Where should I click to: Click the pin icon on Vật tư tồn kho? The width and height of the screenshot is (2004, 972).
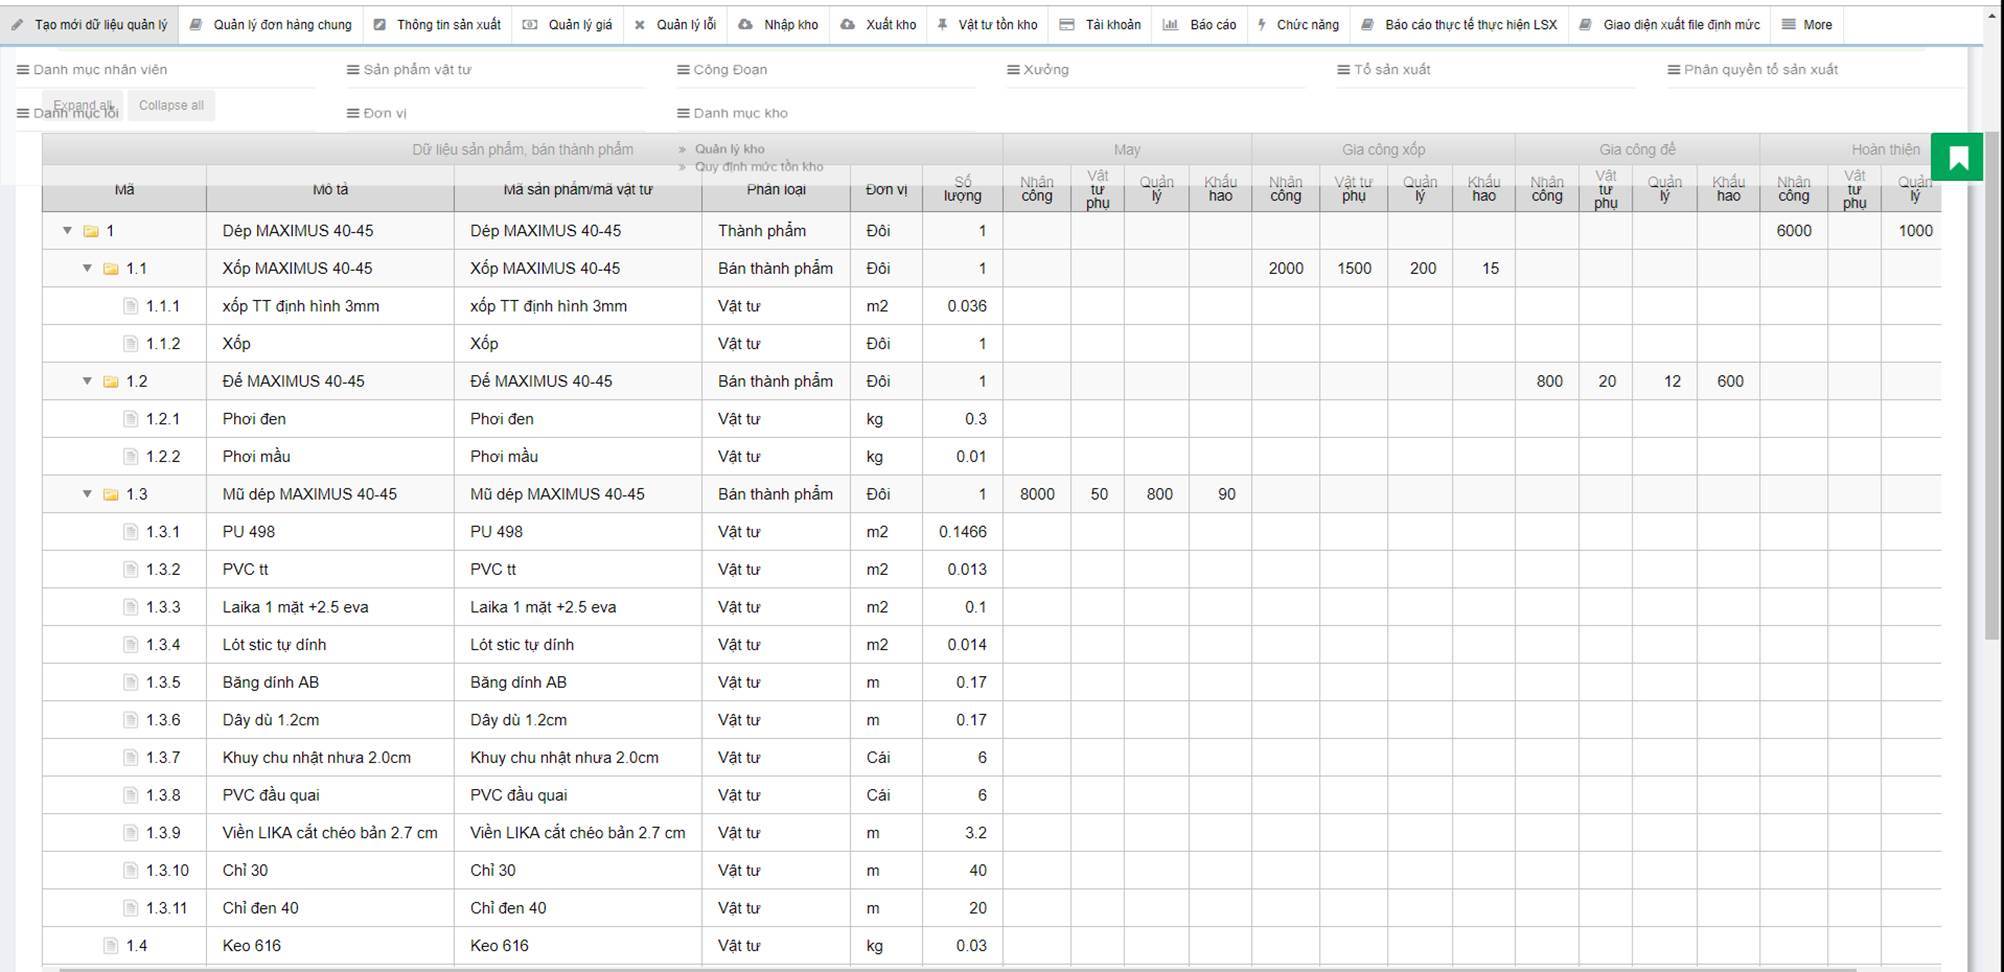pos(942,25)
